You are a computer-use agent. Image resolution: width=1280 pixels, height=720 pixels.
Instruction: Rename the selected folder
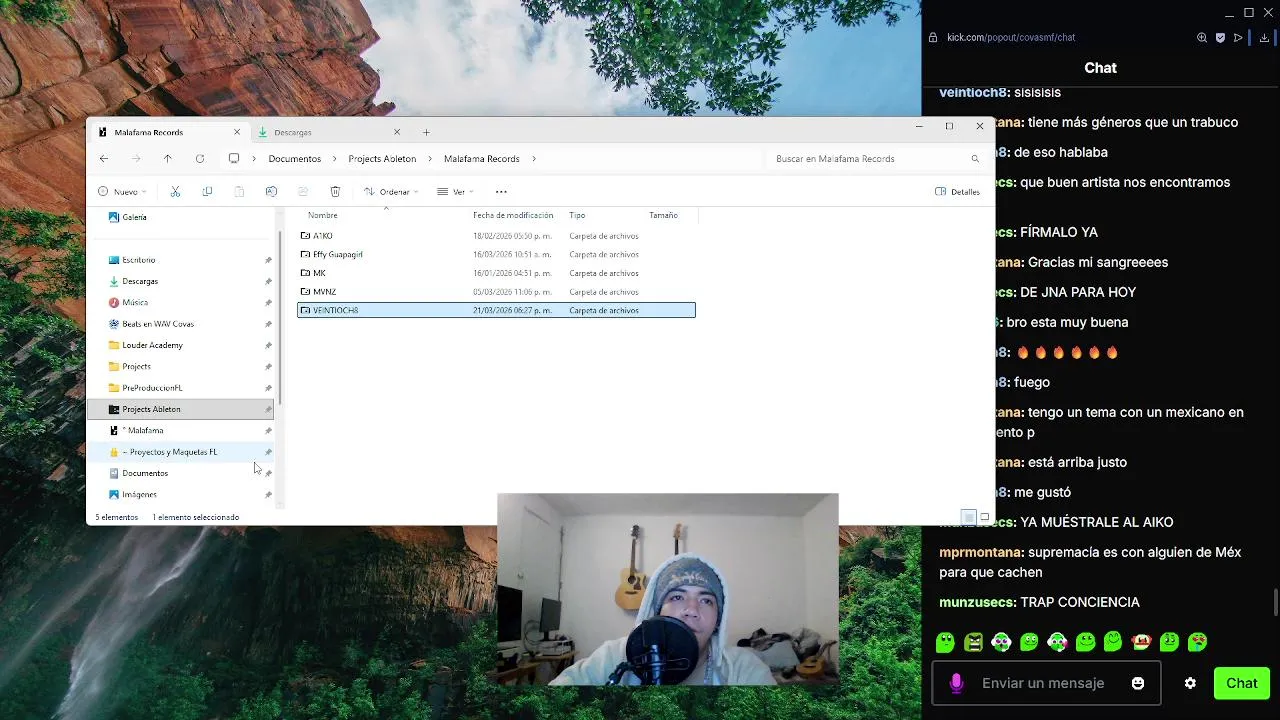(271, 192)
